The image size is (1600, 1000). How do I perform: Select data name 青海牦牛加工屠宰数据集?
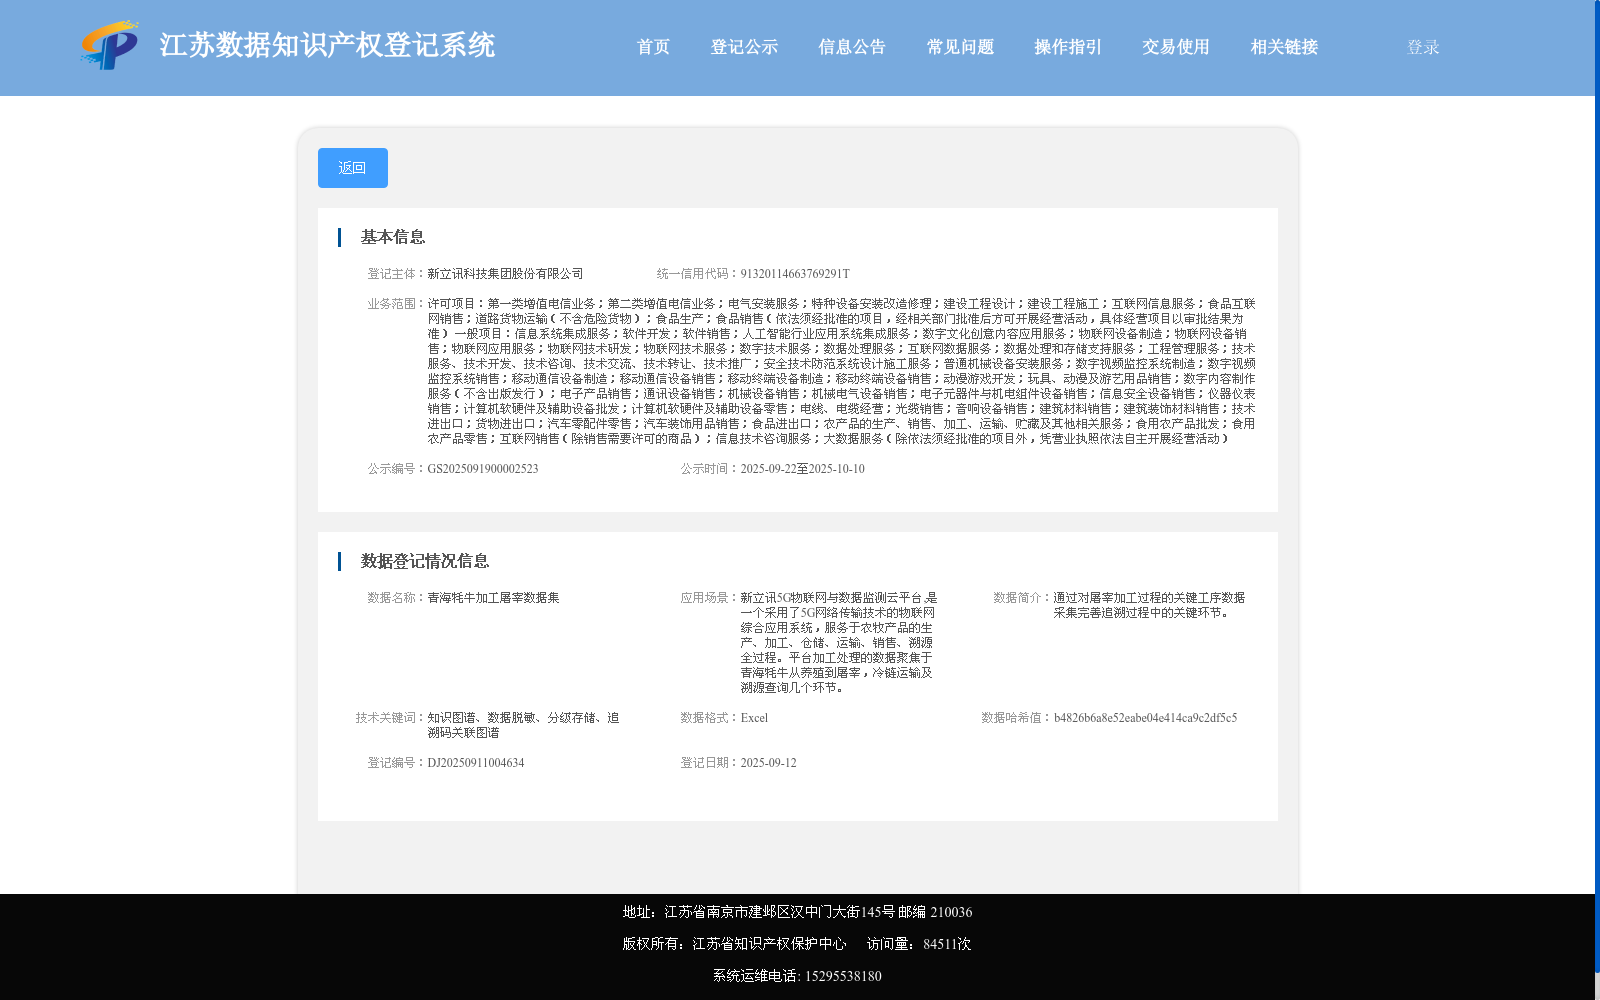pyautogui.click(x=494, y=598)
